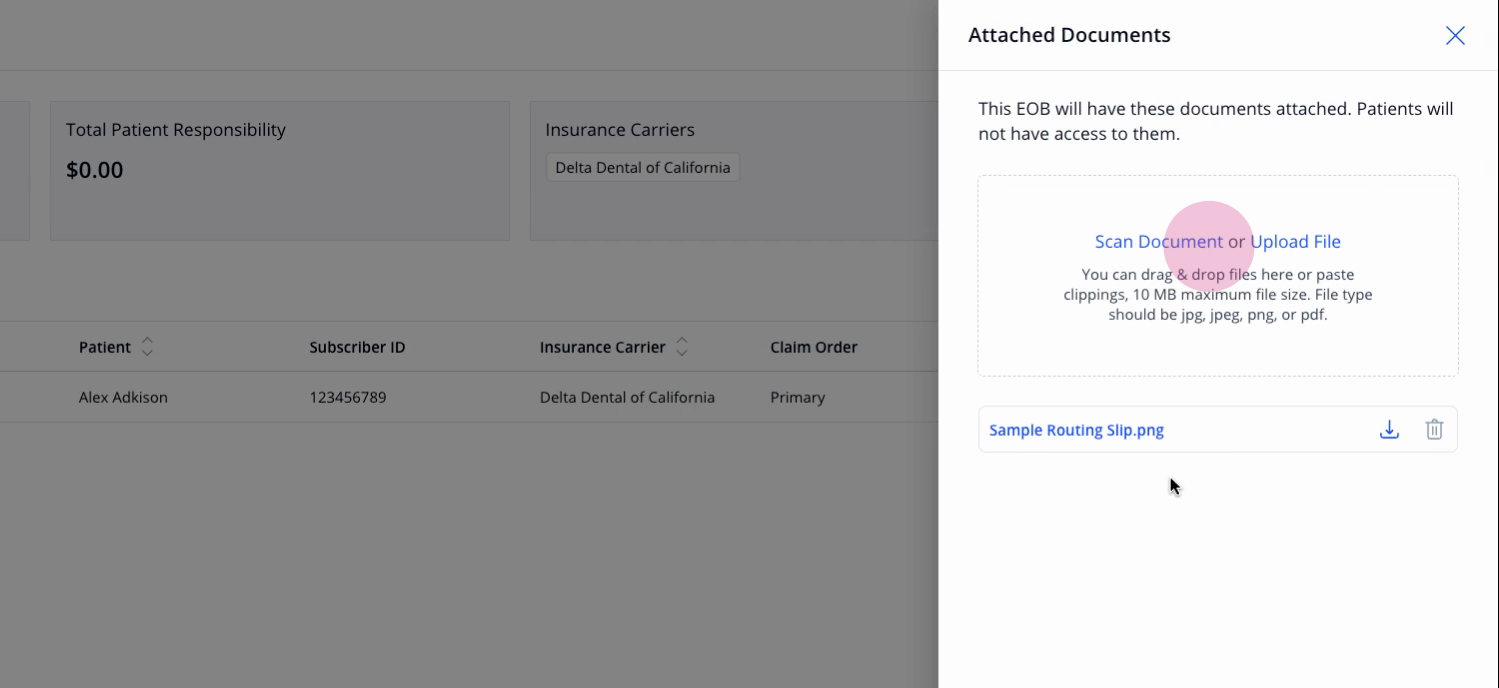Click the Scan Document link
1499x688 pixels.
tap(1158, 241)
